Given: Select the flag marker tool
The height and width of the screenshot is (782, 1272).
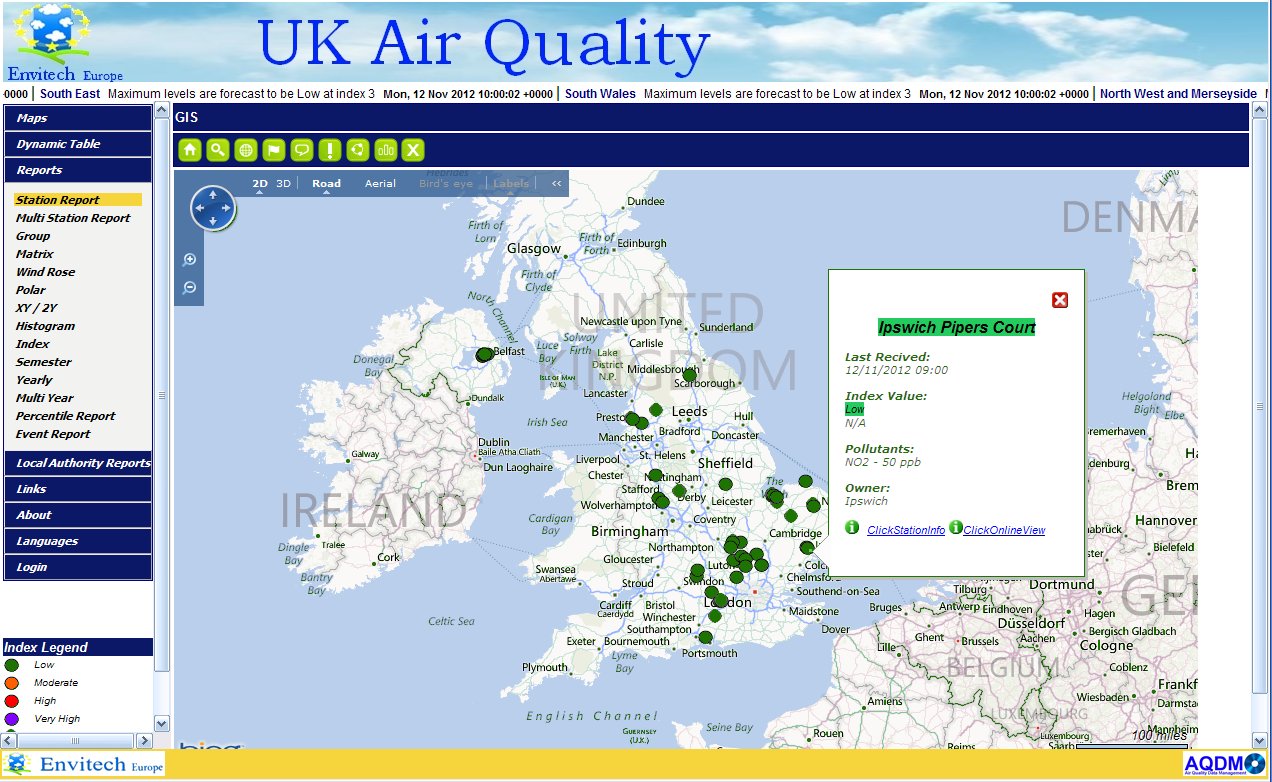Looking at the screenshot, I should click(274, 150).
